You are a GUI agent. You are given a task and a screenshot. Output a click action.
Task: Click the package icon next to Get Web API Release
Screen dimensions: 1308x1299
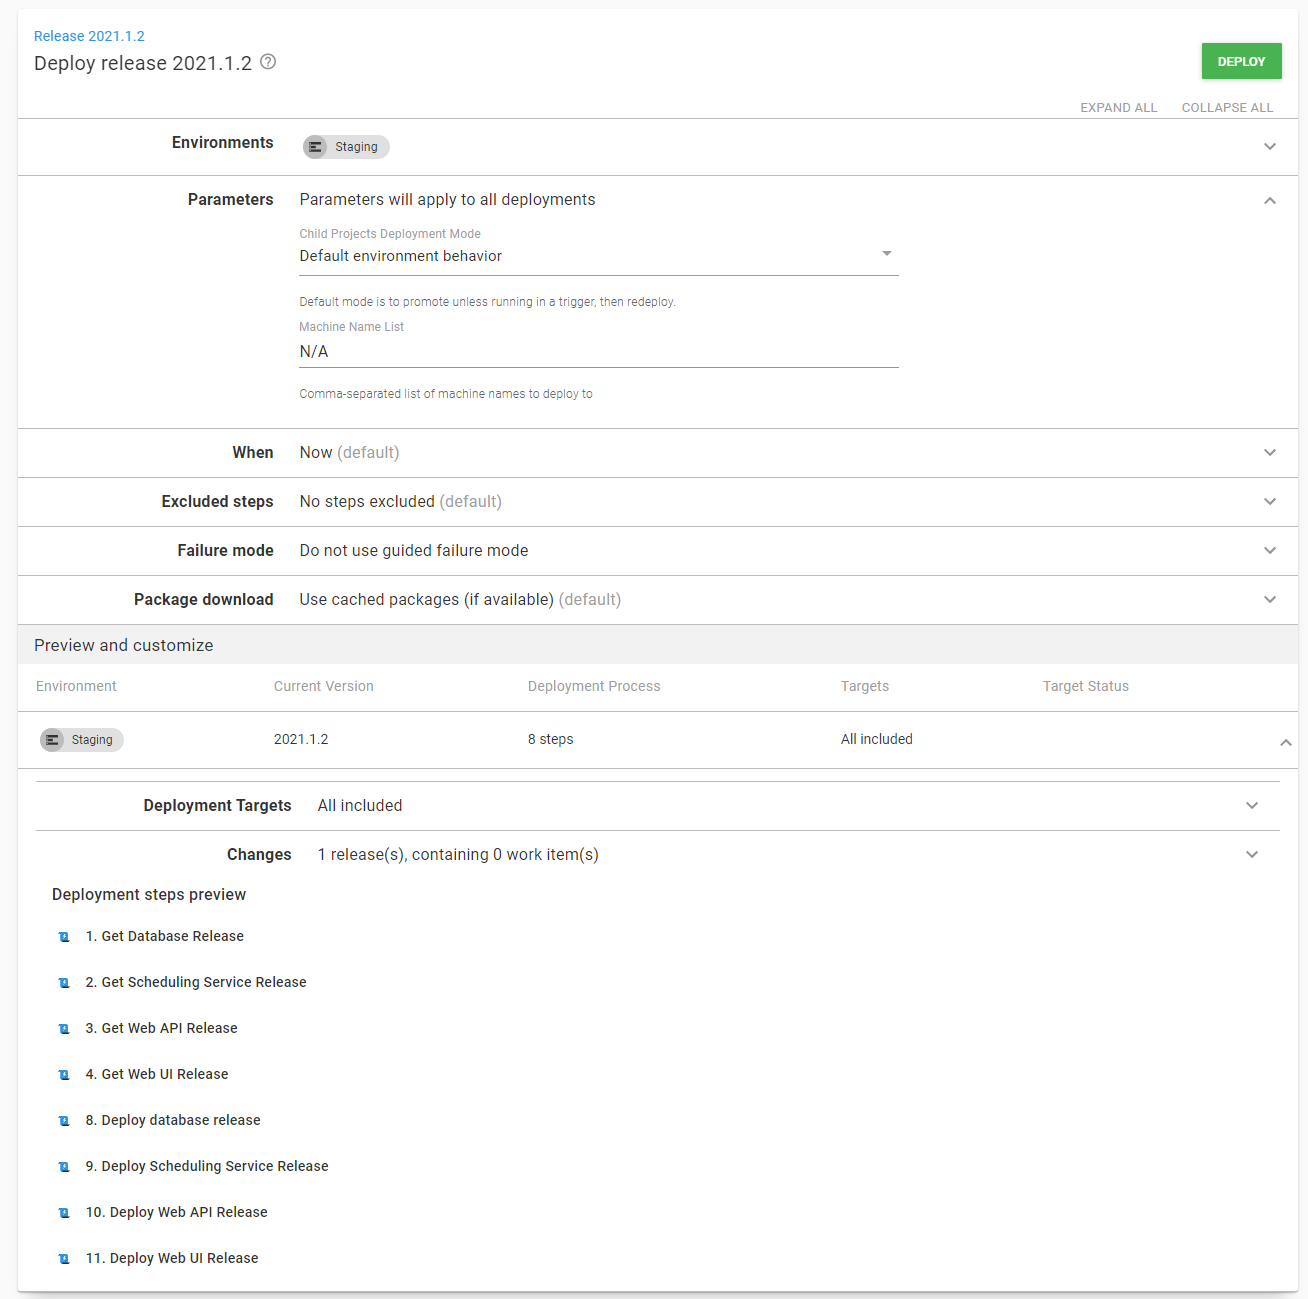[x=64, y=1028]
